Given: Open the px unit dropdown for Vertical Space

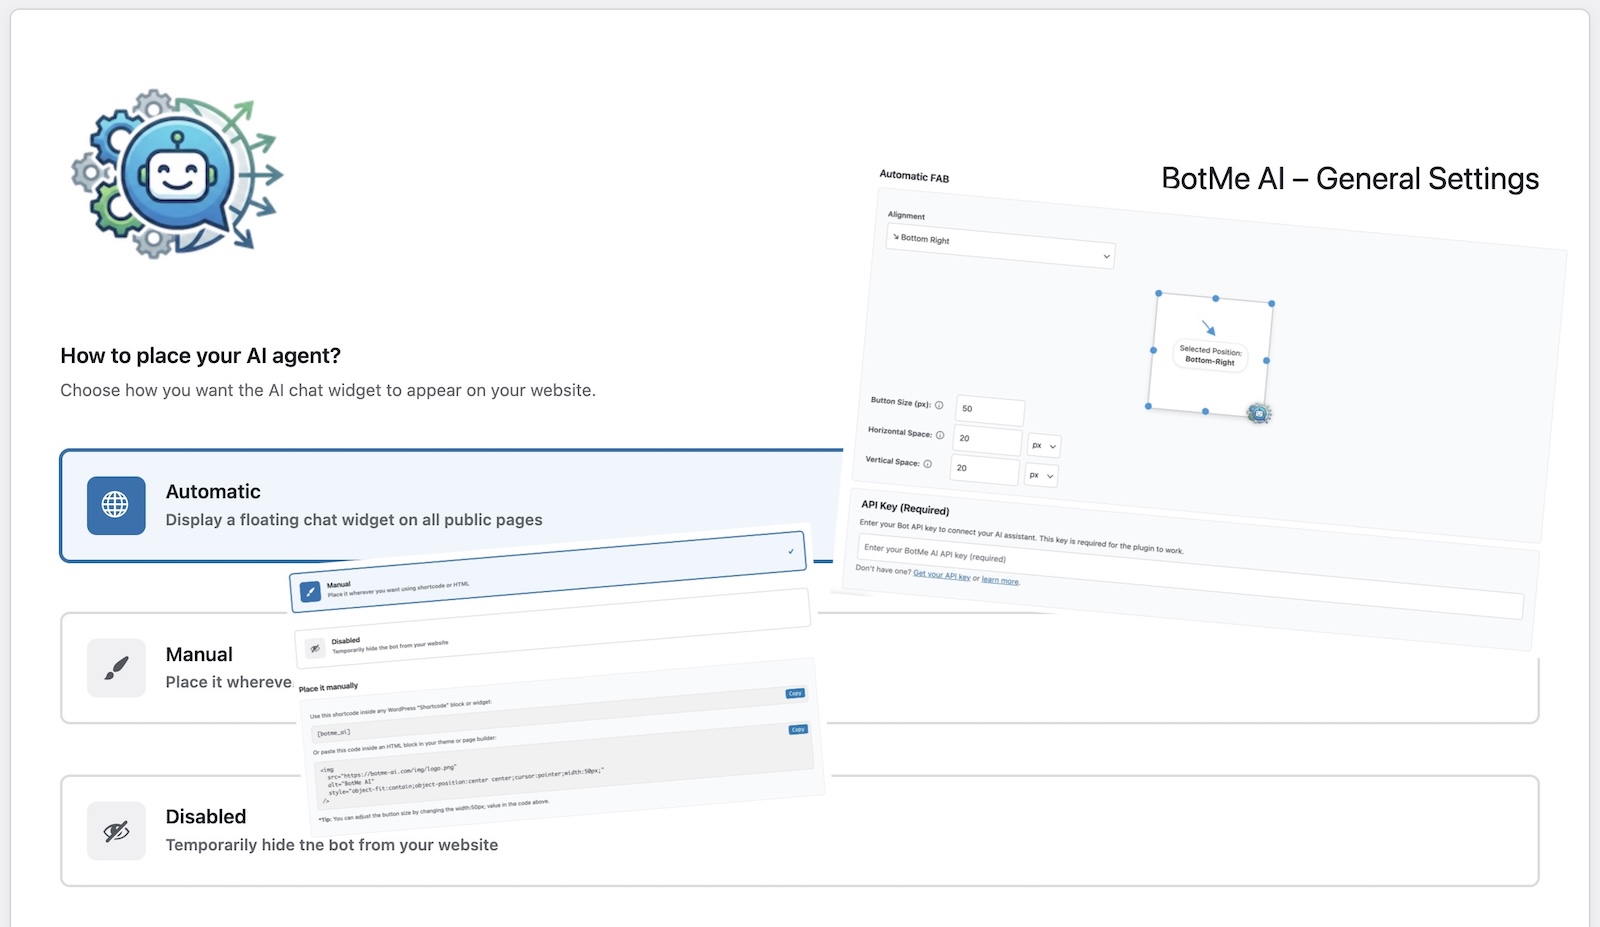Looking at the screenshot, I should (x=1041, y=476).
